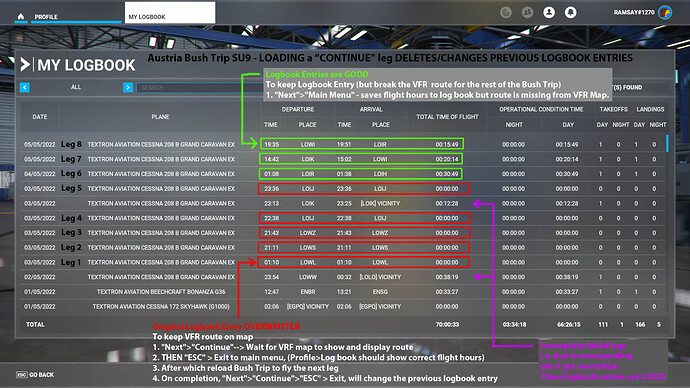Open the friends group icon
Viewport: 690px width, 388px height.
(527, 12)
